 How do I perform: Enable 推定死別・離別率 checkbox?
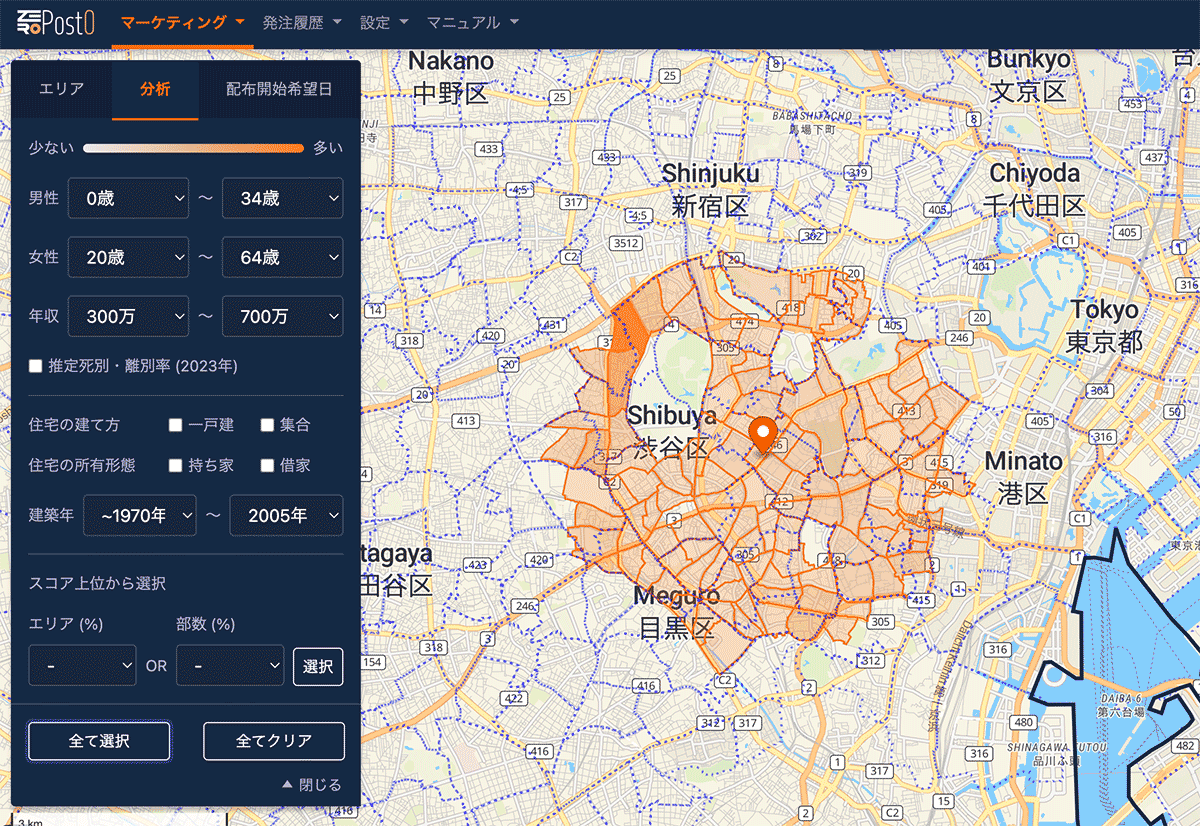point(36,366)
